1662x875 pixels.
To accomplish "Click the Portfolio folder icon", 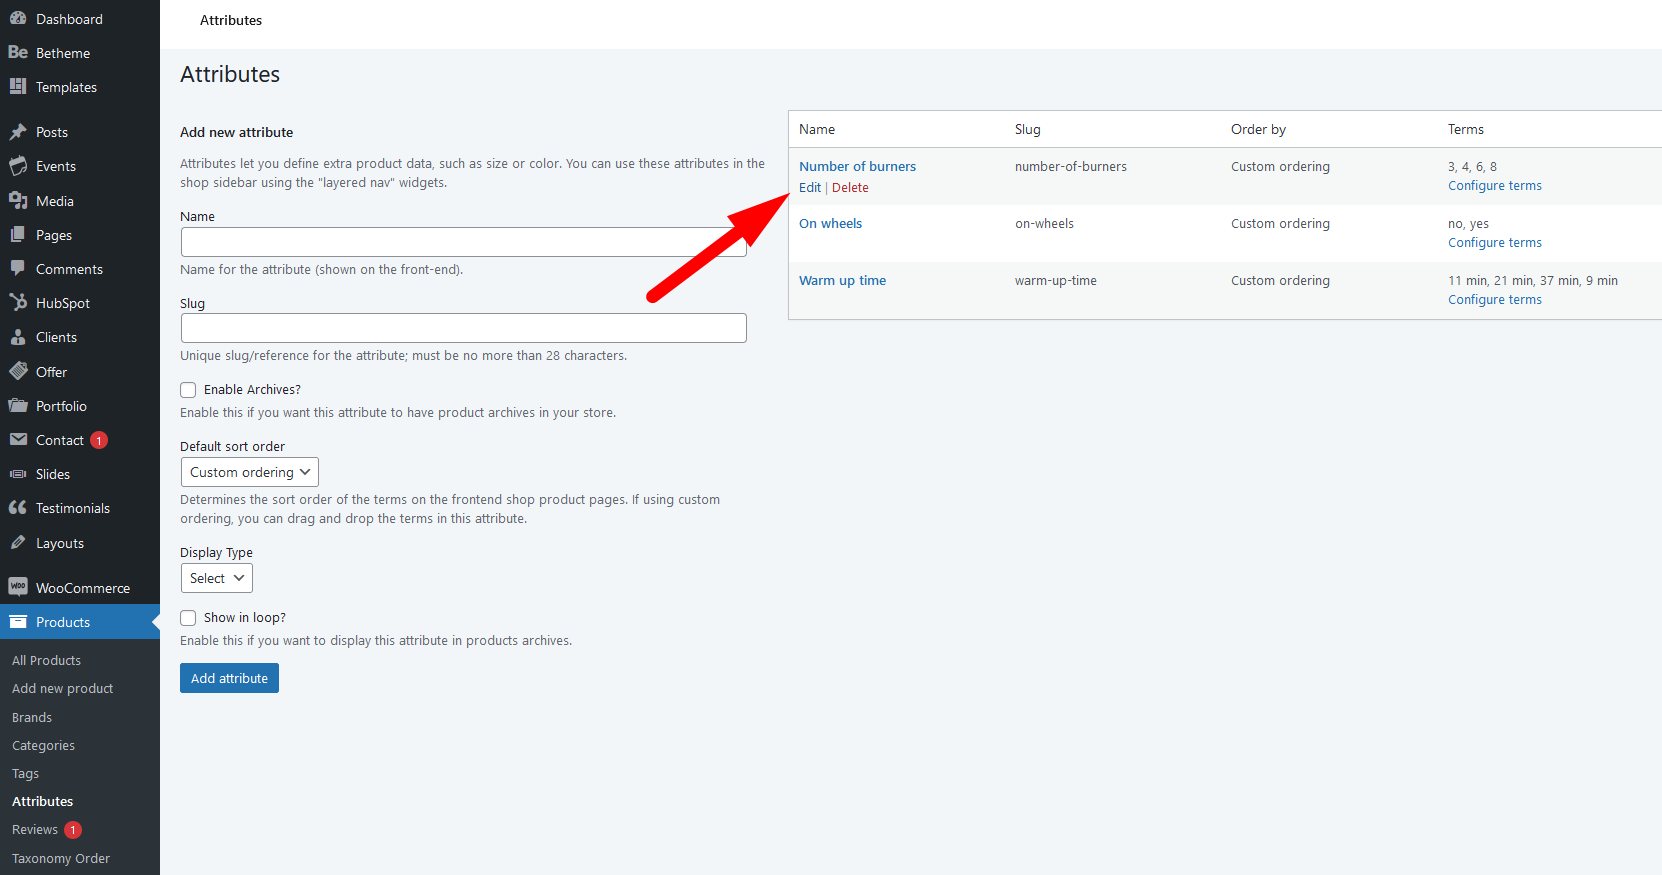I will (18, 406).
